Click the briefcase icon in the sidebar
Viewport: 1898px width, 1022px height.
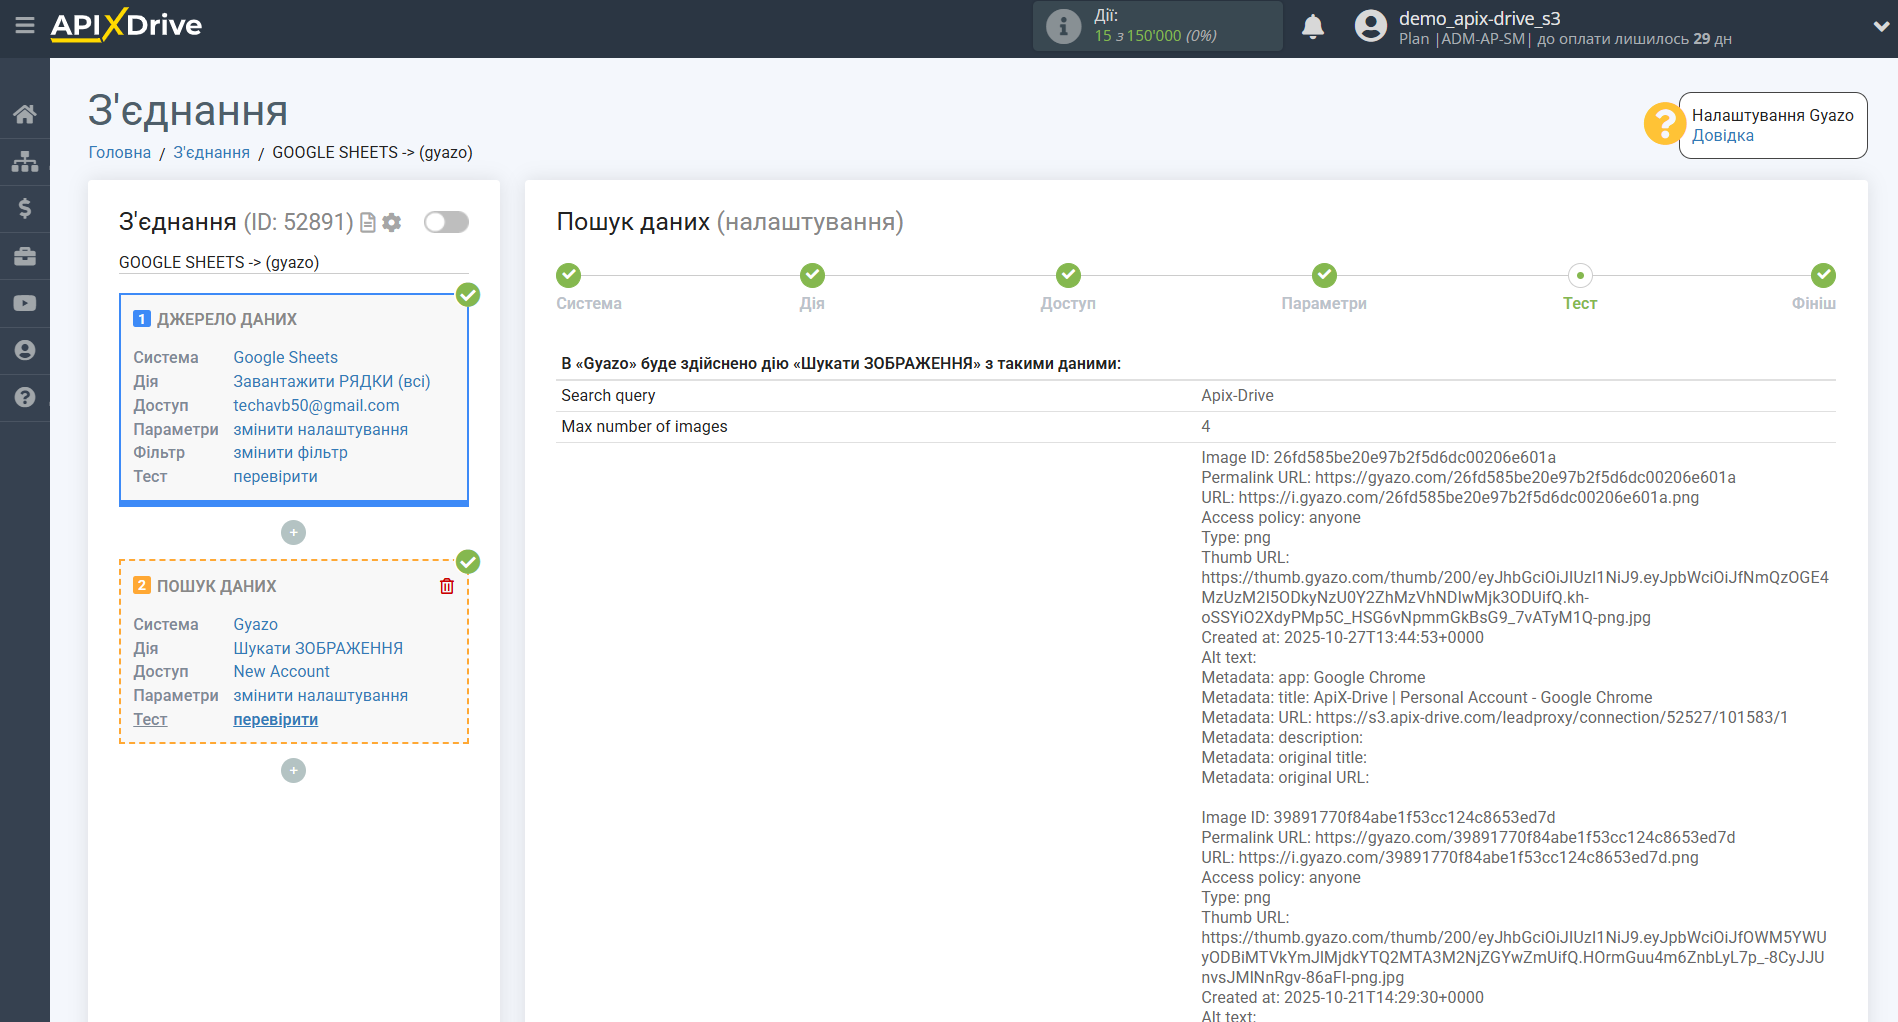coord(25,256)
